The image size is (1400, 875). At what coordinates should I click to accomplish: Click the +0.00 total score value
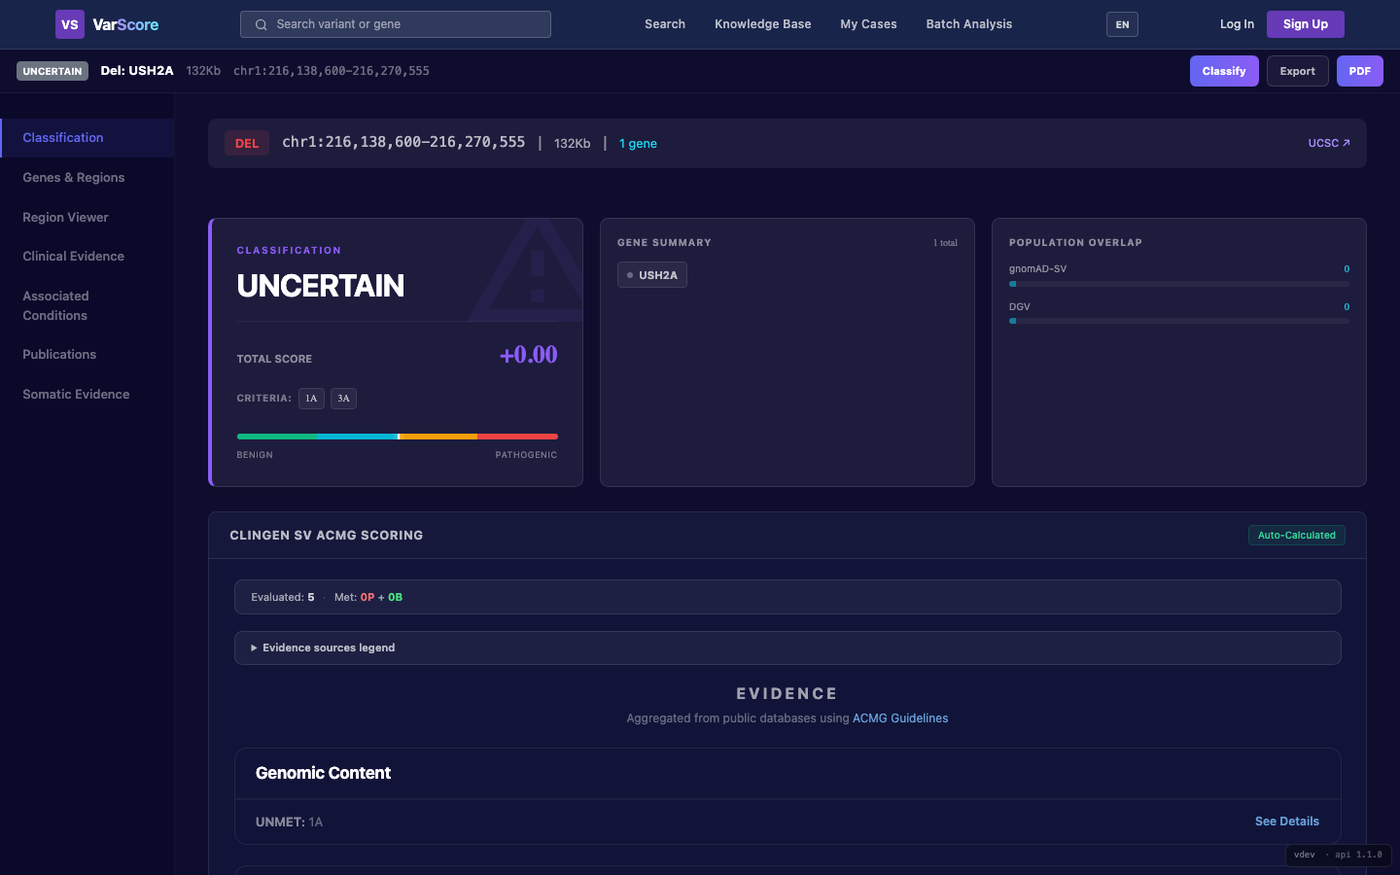tap(529, 355)
